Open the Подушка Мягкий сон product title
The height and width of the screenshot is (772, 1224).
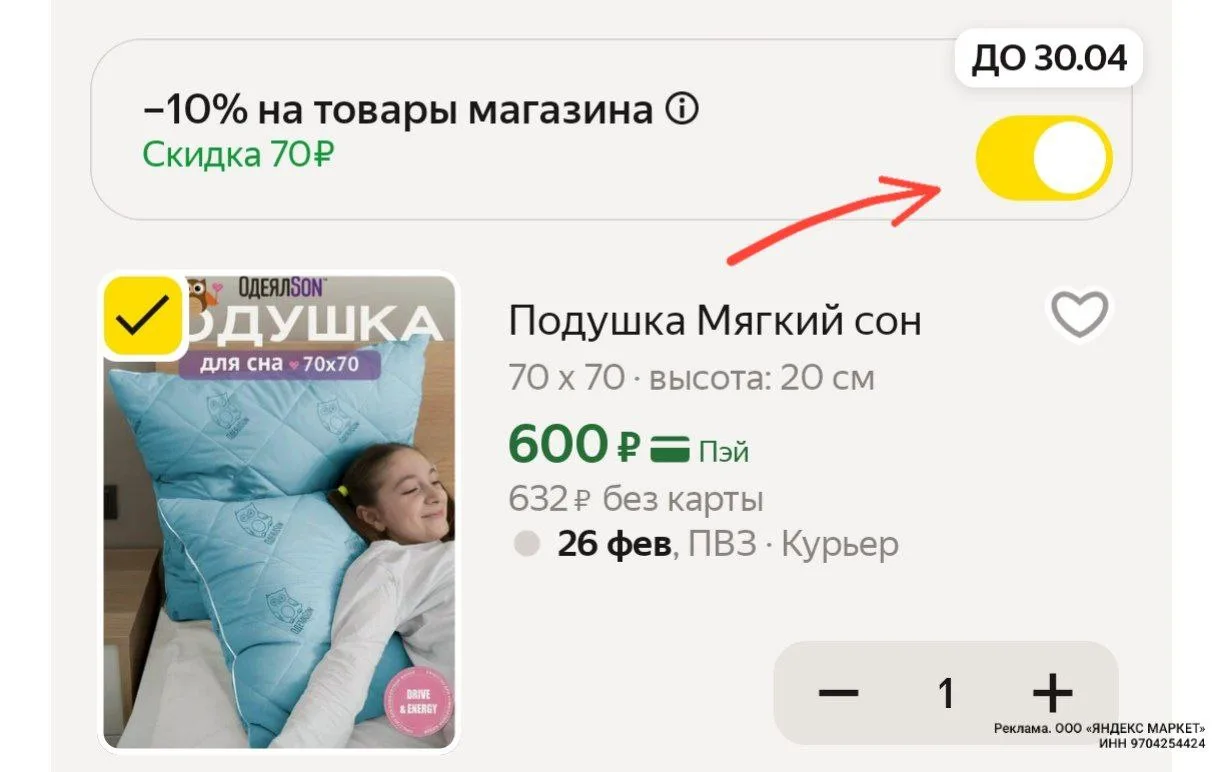pos(715,321)
